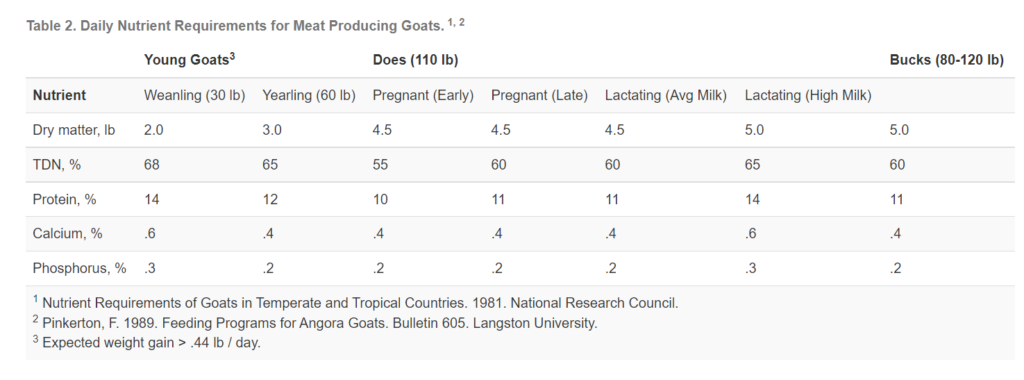
Task: Click the Weanling (30 lb) column header
Action: tap(195, 95)
